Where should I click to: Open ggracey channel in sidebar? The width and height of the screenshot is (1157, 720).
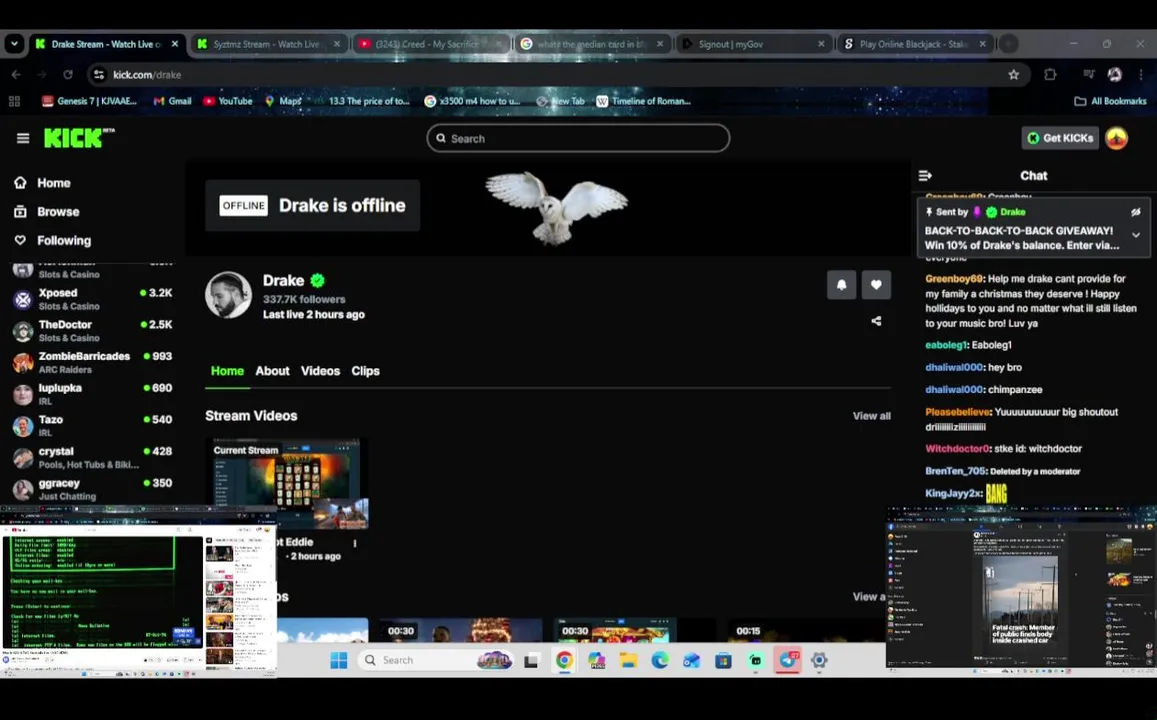tap(92, 489)
